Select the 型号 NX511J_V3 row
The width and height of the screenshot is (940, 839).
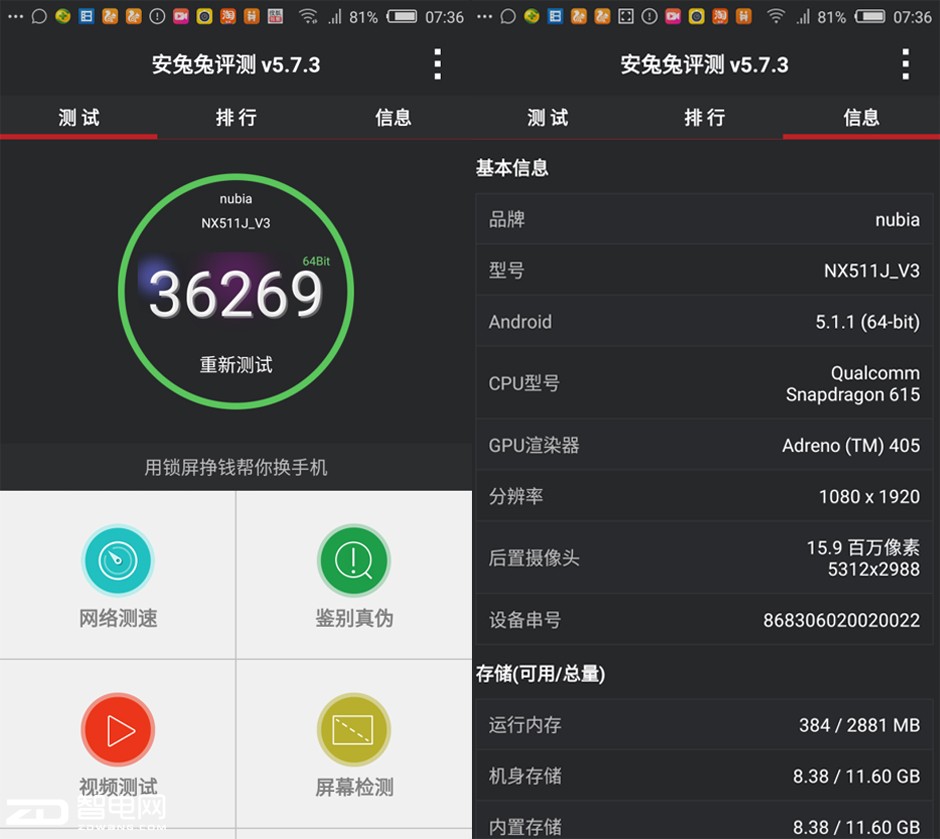tap(704, 270)
